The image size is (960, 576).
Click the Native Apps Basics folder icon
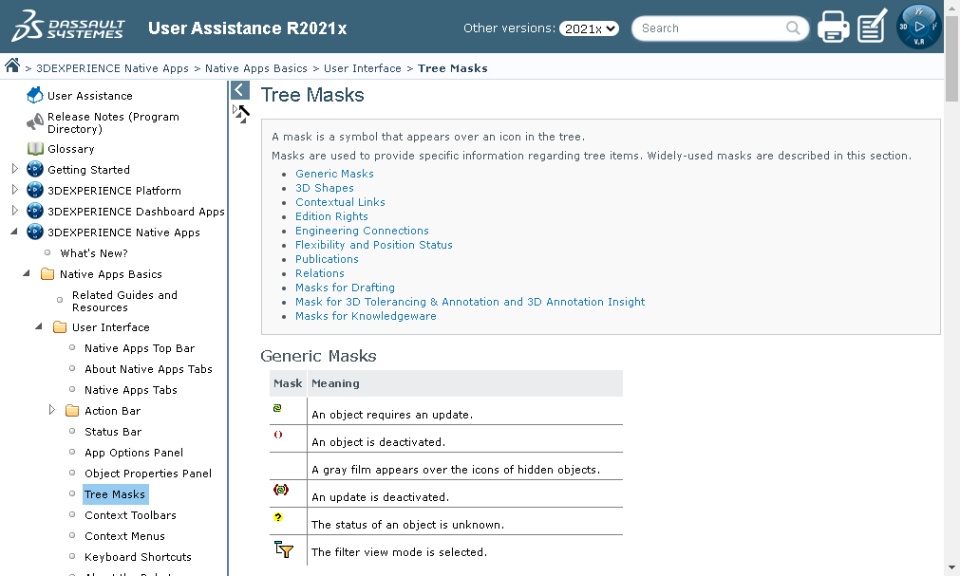click(x=47, y=274)
